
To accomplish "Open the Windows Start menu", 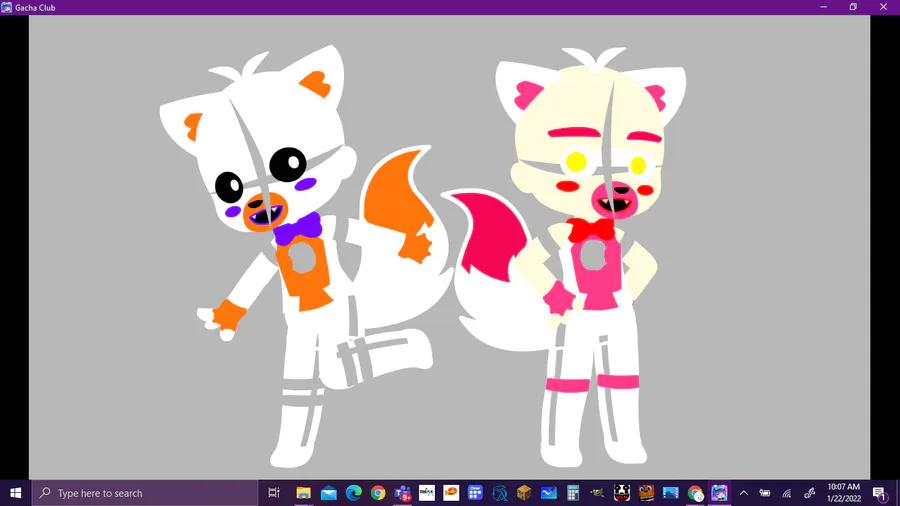I will coord(15,493).
